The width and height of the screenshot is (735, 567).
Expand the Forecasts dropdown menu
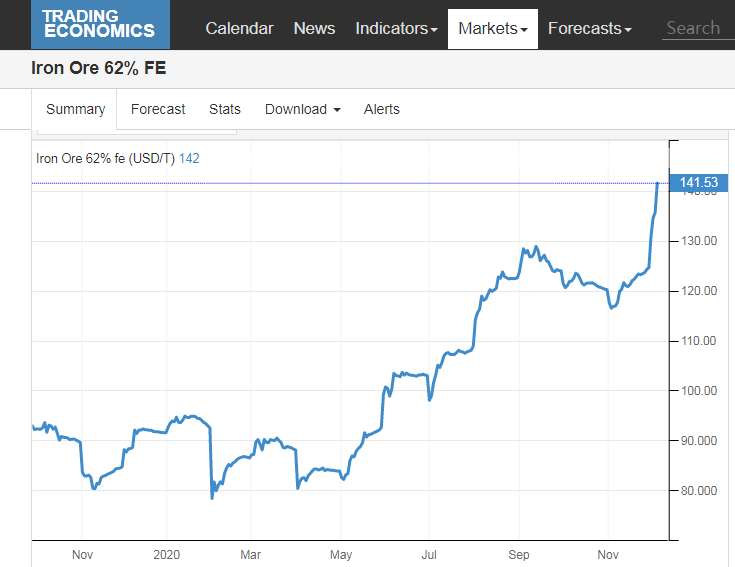point(589,28)
